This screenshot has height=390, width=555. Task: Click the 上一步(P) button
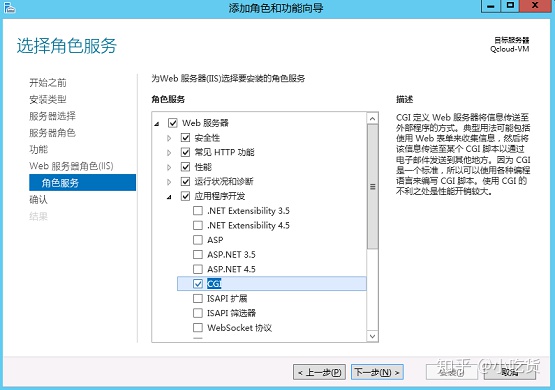pyautogui.click(x=320, y=372)
